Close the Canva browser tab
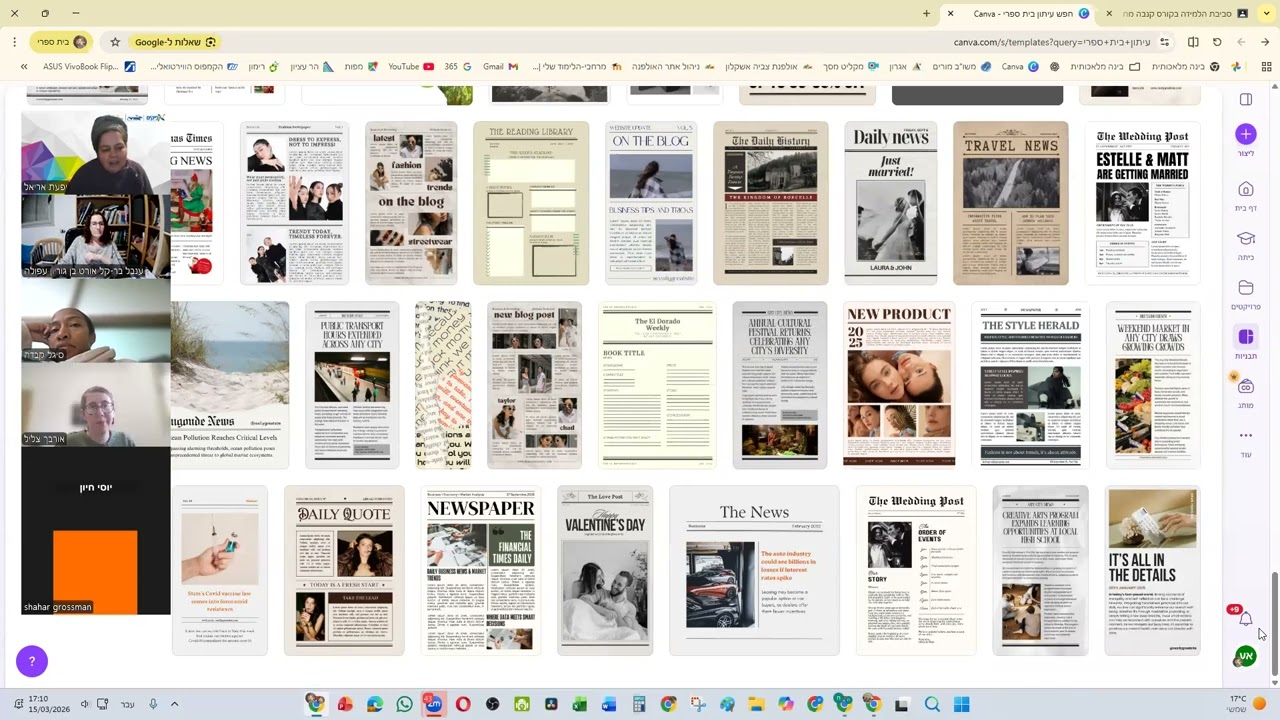The width and height of the screenshot is (1280, 720). (x=950, y=14)
